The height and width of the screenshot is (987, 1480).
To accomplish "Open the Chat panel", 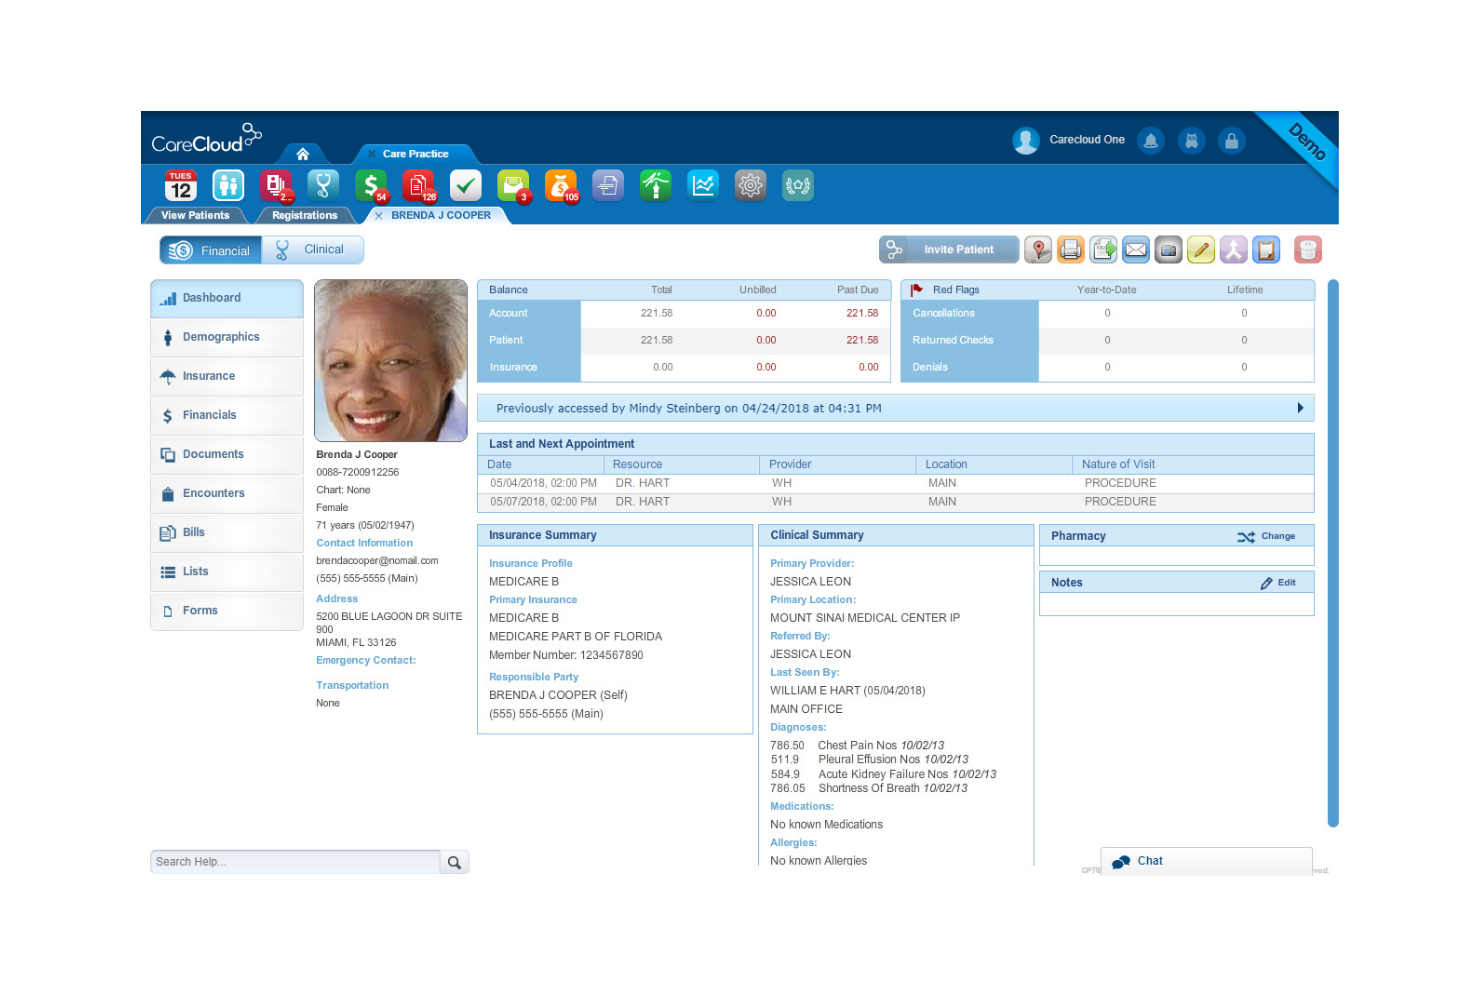I will 1206,861.
